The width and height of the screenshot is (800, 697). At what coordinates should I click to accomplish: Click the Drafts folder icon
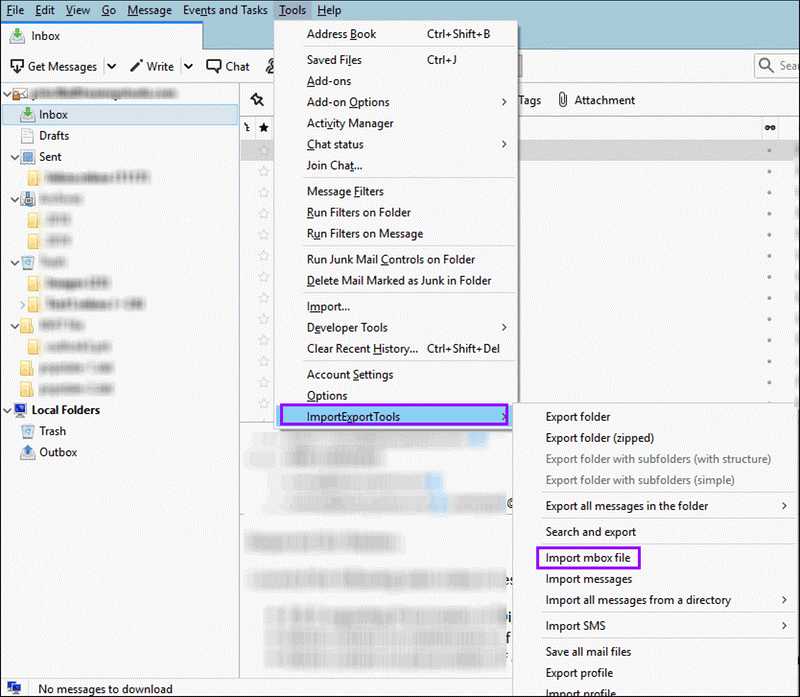pos(27,136)
